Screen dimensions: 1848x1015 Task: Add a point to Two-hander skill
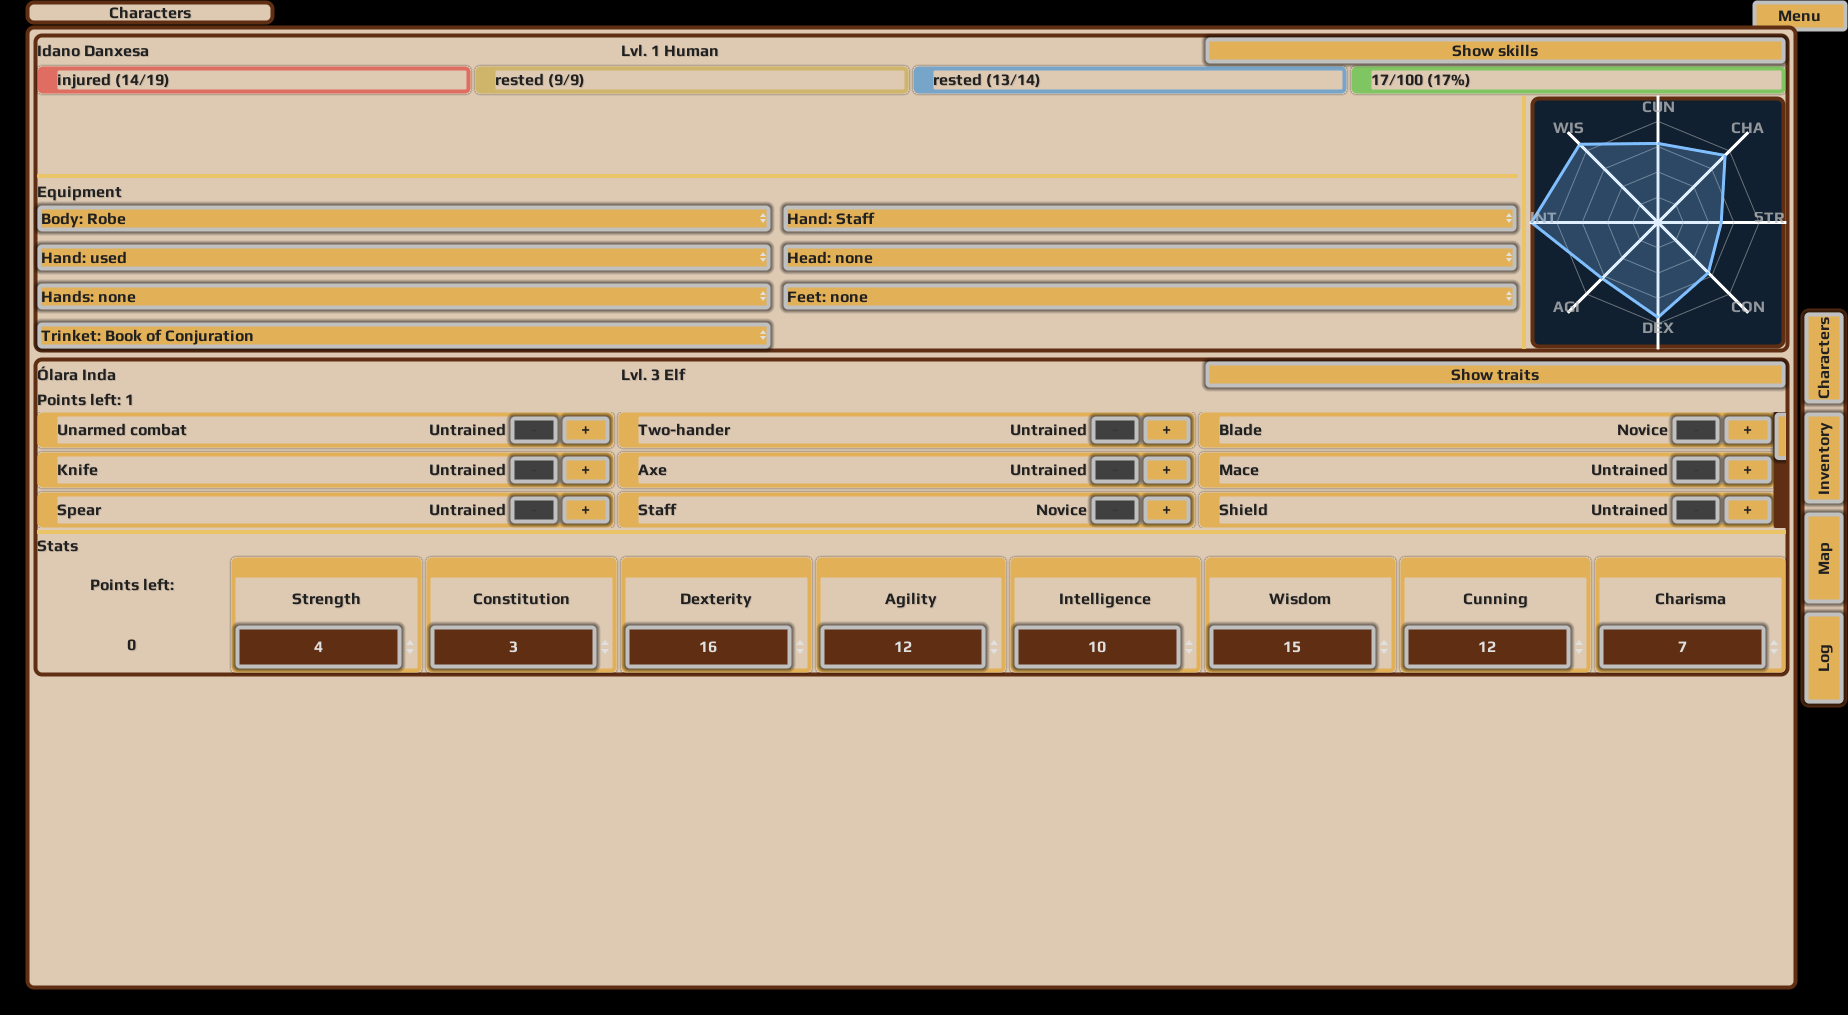(x=1166, y=430)
